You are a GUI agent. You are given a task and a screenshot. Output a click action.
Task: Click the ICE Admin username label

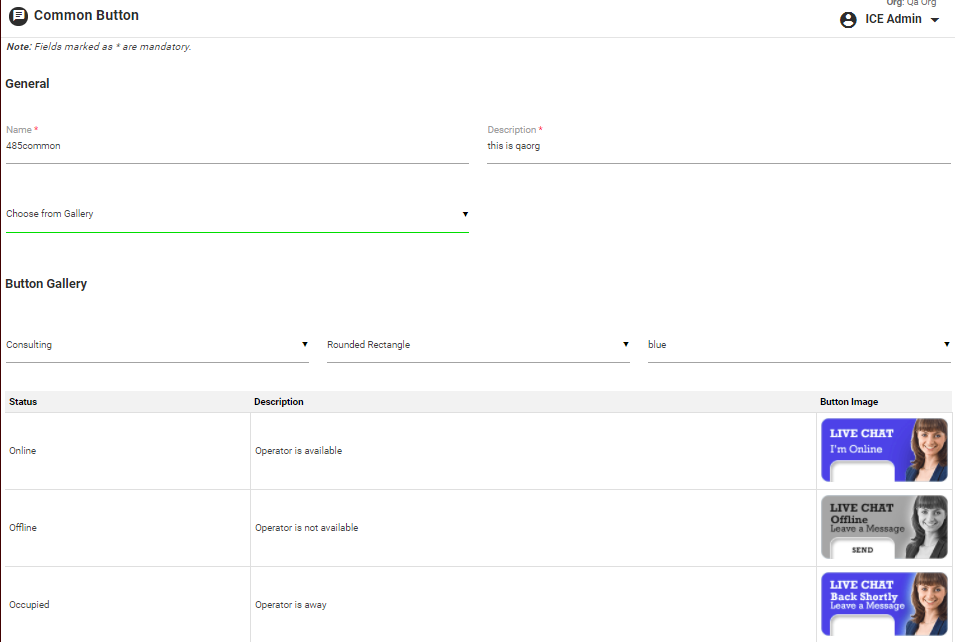click(x=893, y=19)
